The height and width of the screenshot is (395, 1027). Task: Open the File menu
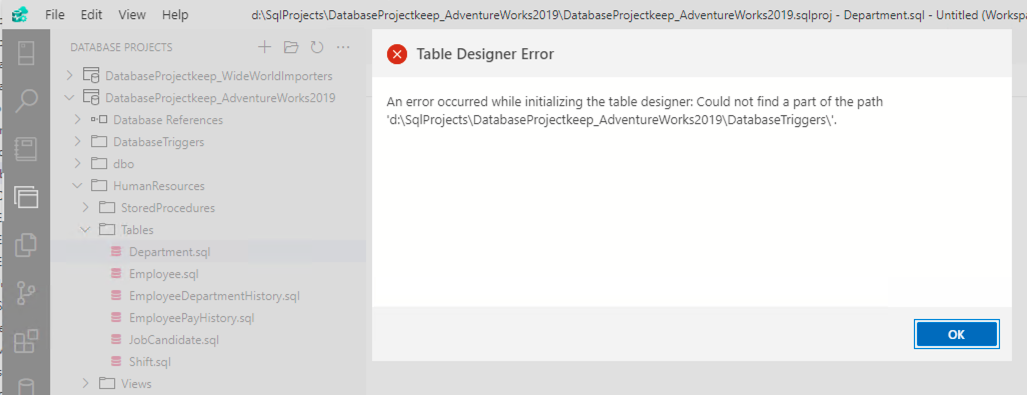[x=54, y=14]
